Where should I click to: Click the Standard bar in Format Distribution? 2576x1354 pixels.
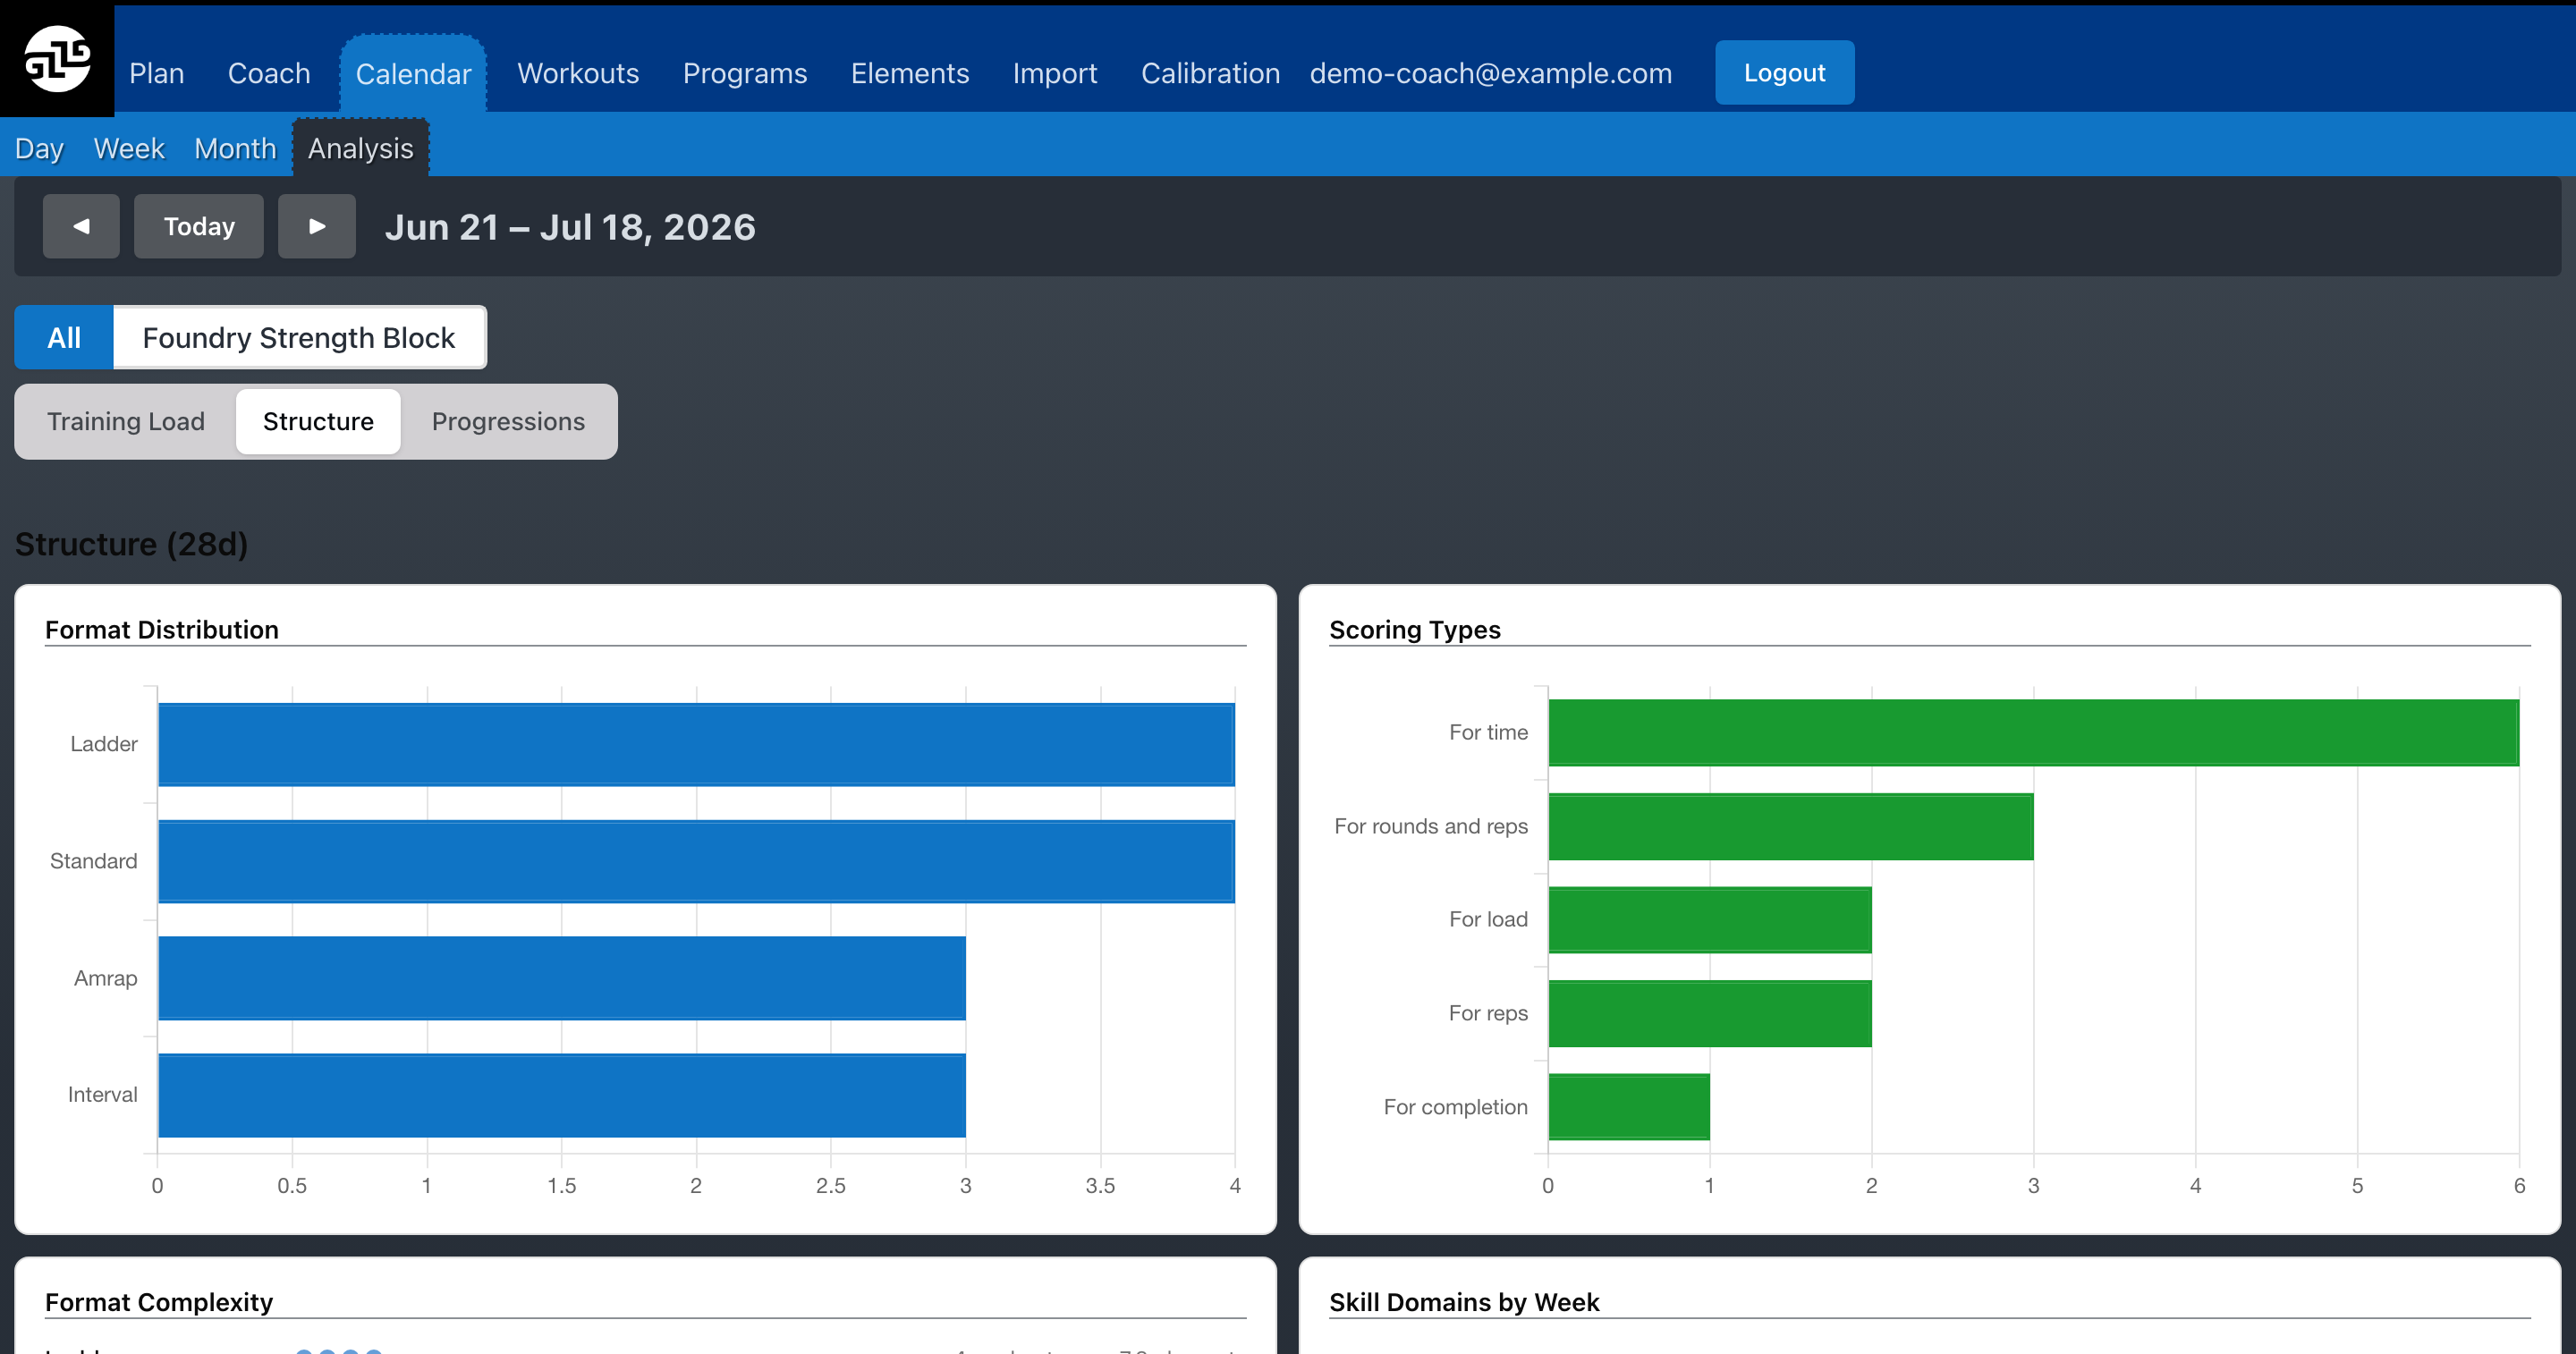(696, 861)
